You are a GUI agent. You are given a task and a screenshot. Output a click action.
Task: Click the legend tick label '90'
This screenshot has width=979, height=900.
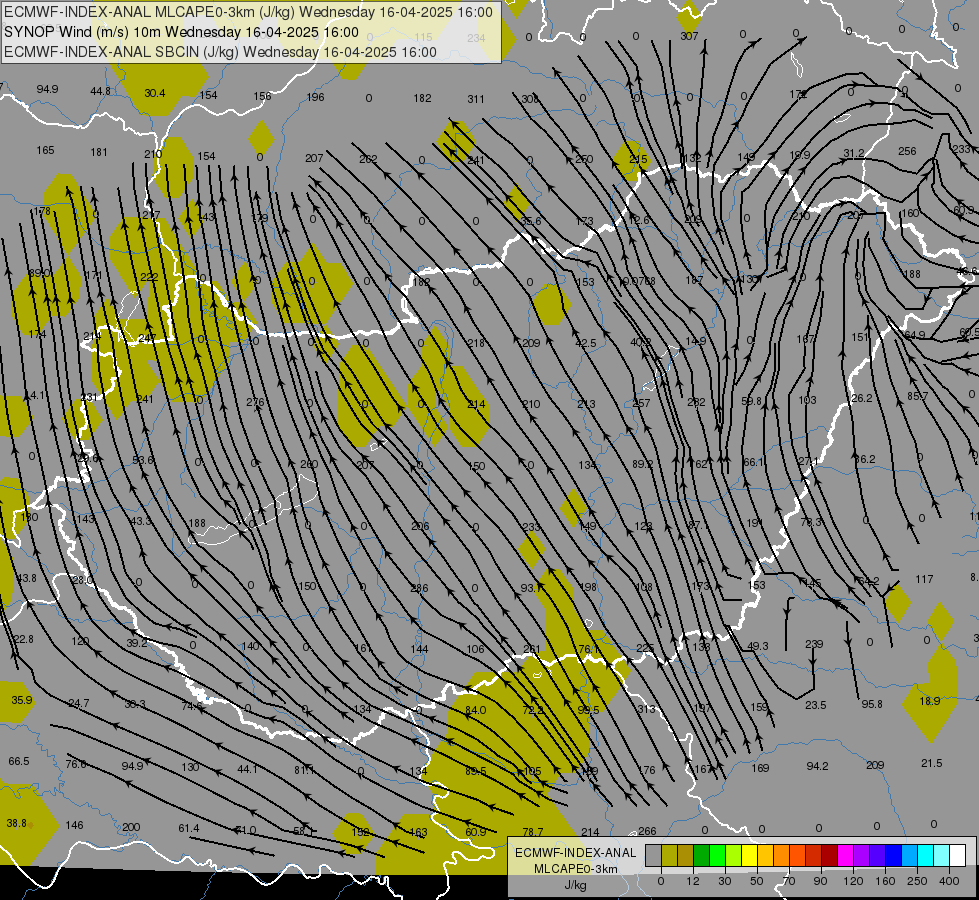coord(820,881)
